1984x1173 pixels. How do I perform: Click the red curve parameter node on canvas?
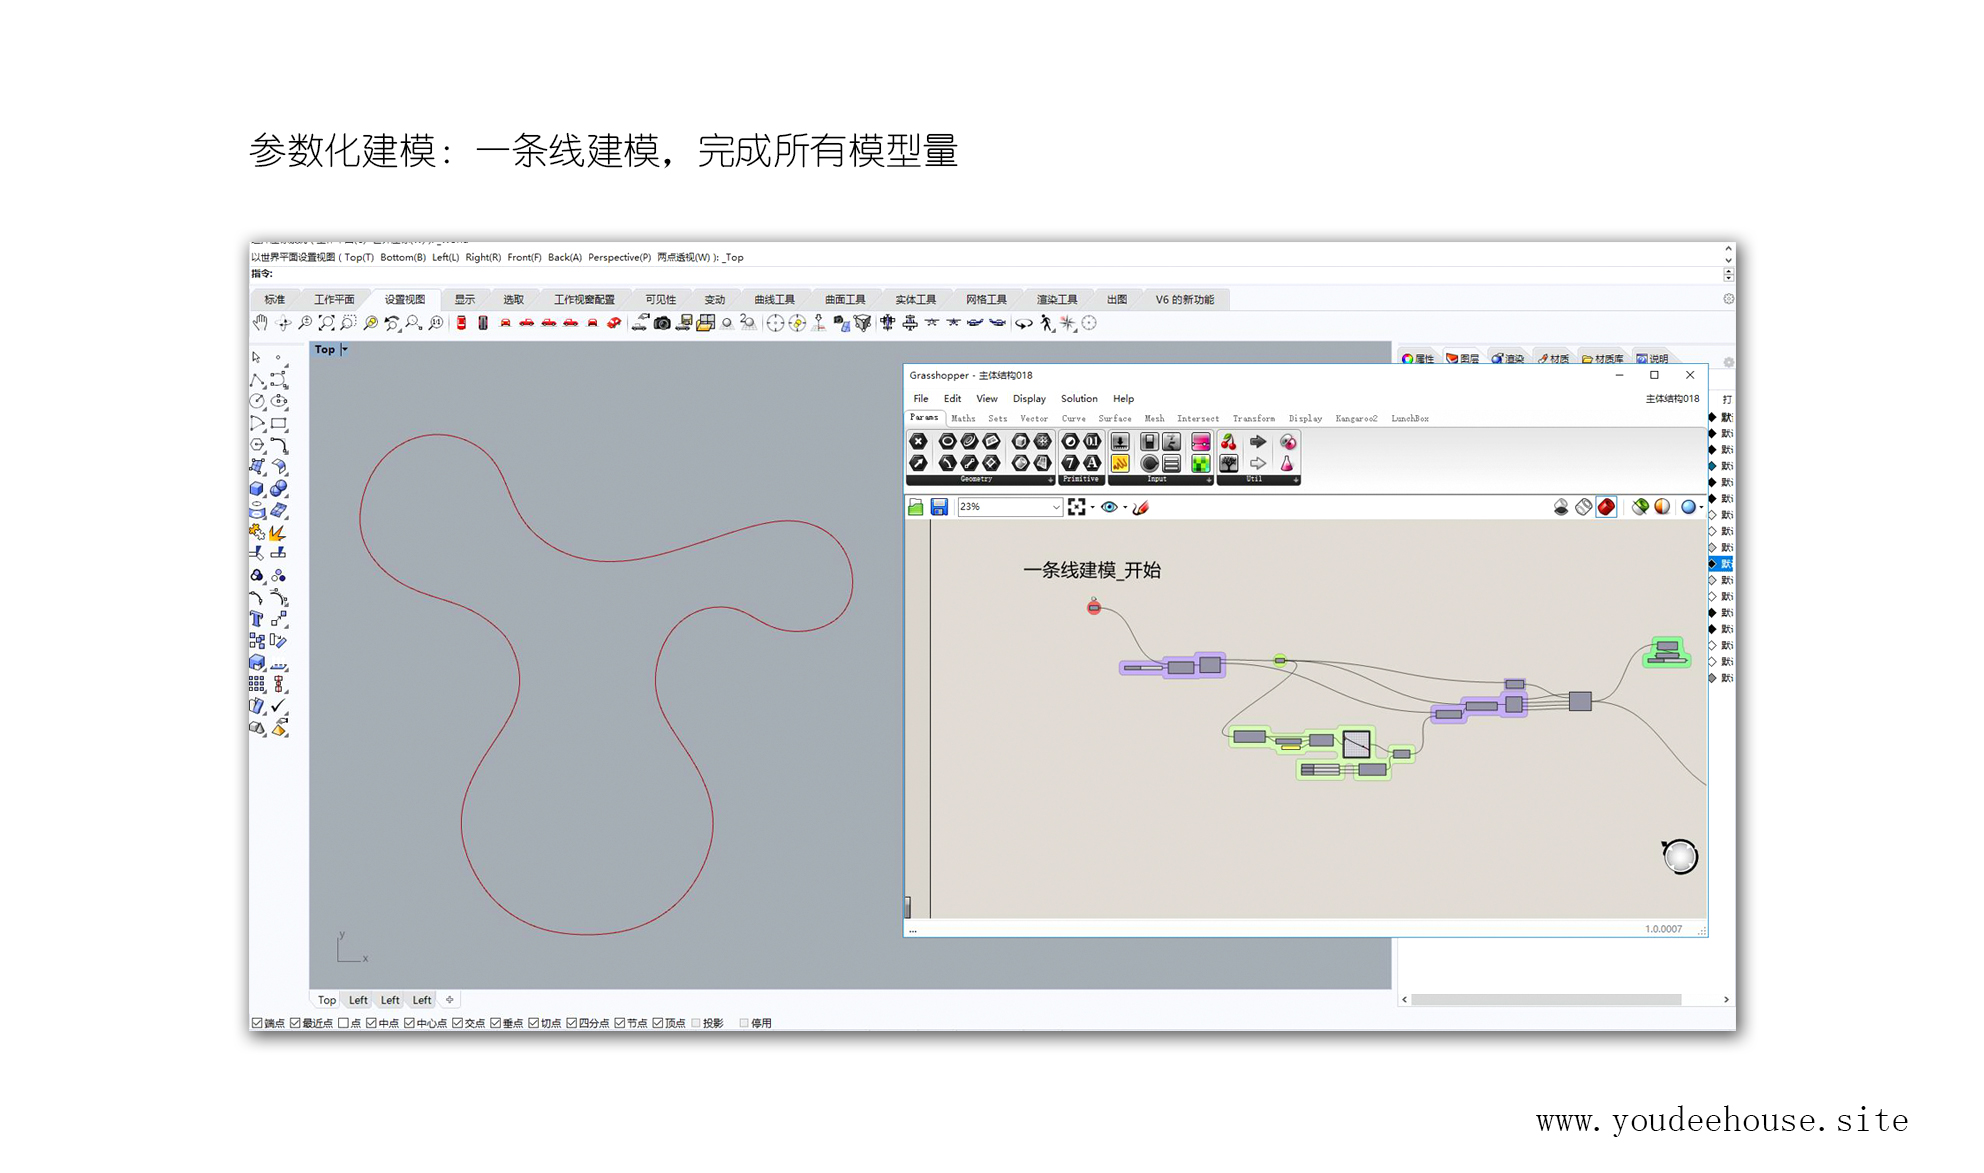[x=1094, y=607]
